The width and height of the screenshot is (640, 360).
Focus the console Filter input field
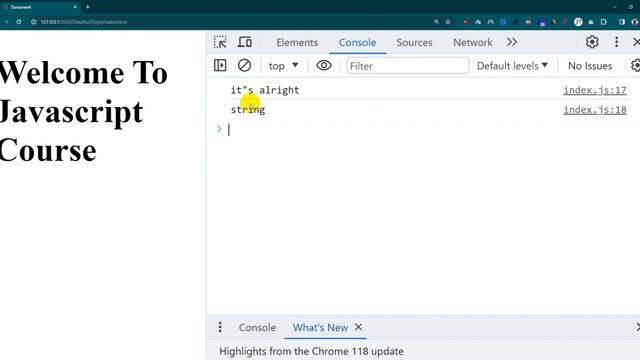(x=407, y=66)
